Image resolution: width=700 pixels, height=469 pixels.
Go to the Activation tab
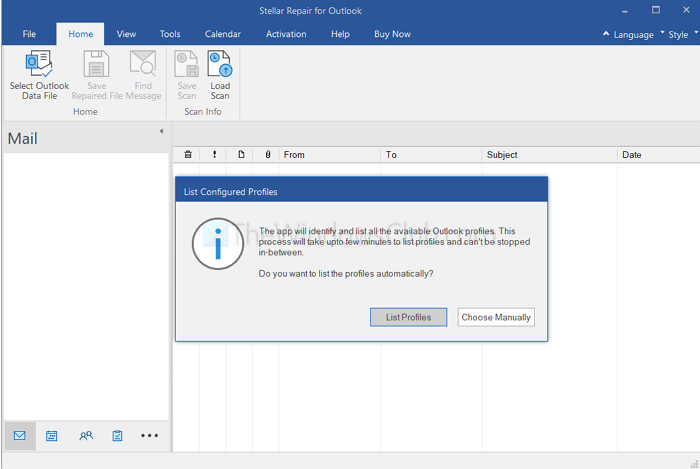[x=286, y=34]
